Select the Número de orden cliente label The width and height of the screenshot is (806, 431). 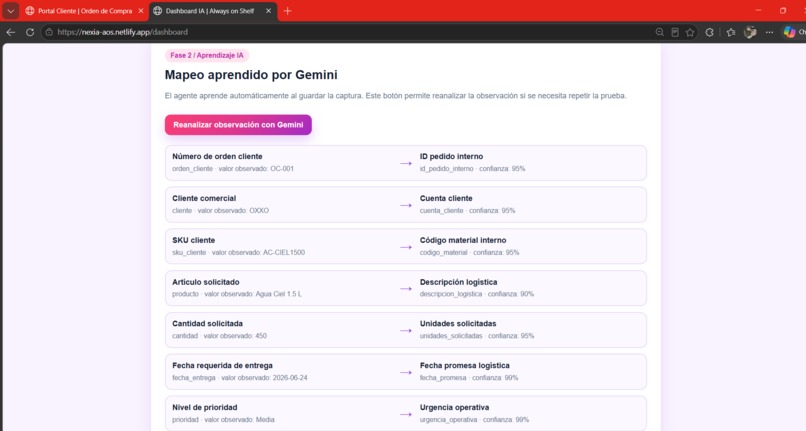click(x=217, y=156)
